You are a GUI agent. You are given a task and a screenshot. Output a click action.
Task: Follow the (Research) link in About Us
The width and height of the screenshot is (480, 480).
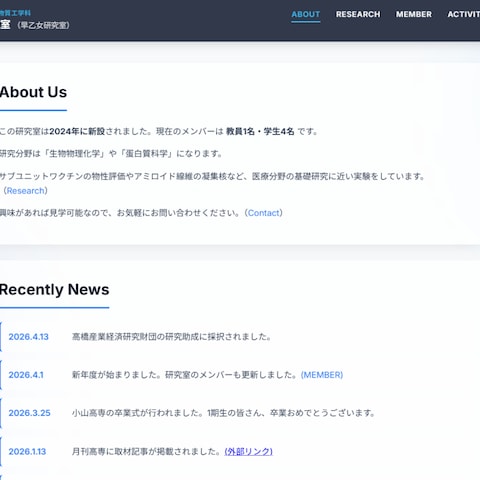(x=25, y=191)
